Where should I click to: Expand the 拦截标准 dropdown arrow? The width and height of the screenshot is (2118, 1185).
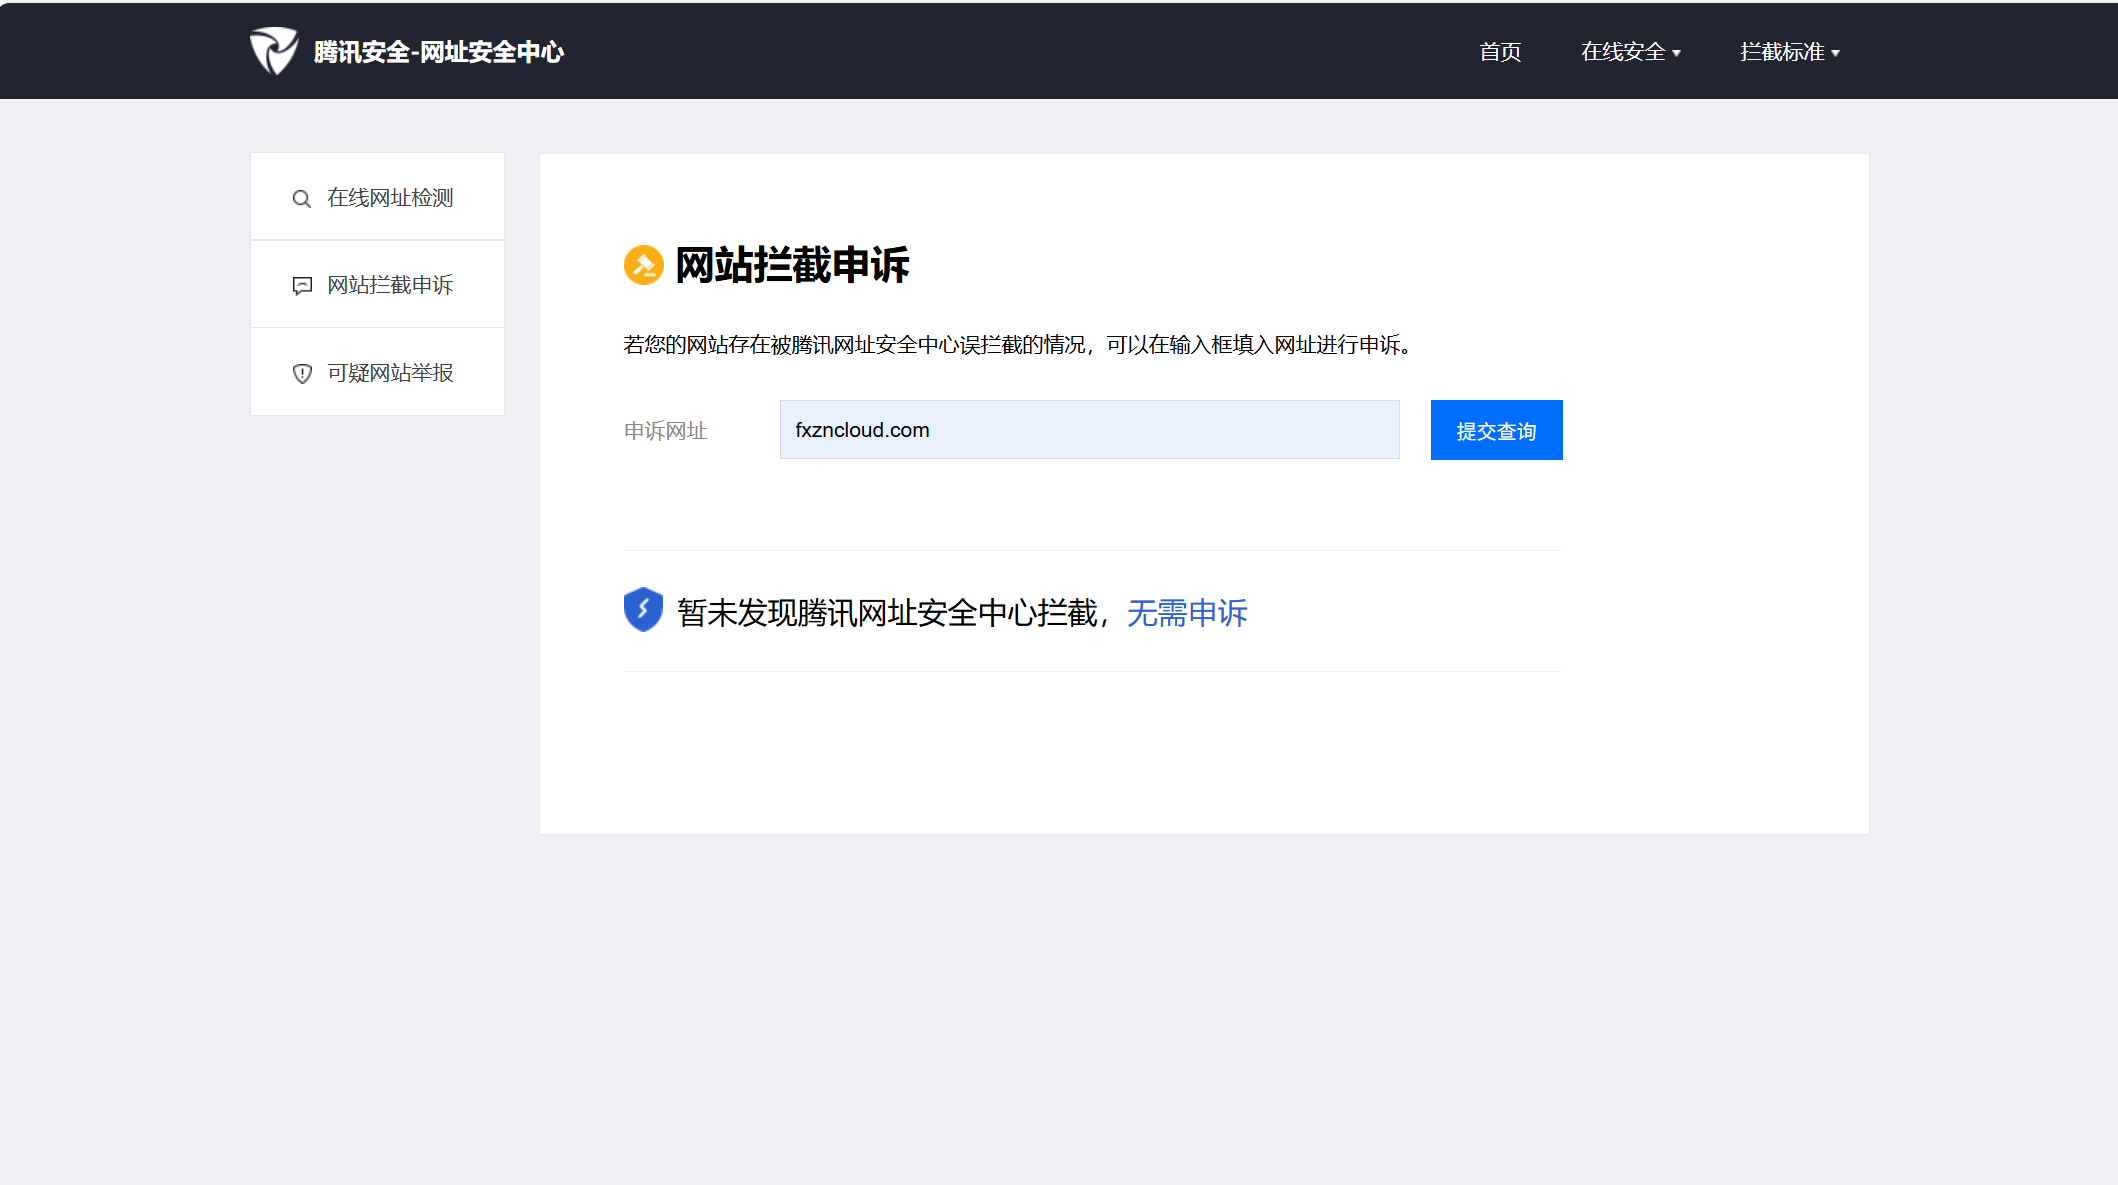click(x=1836, y=53)
